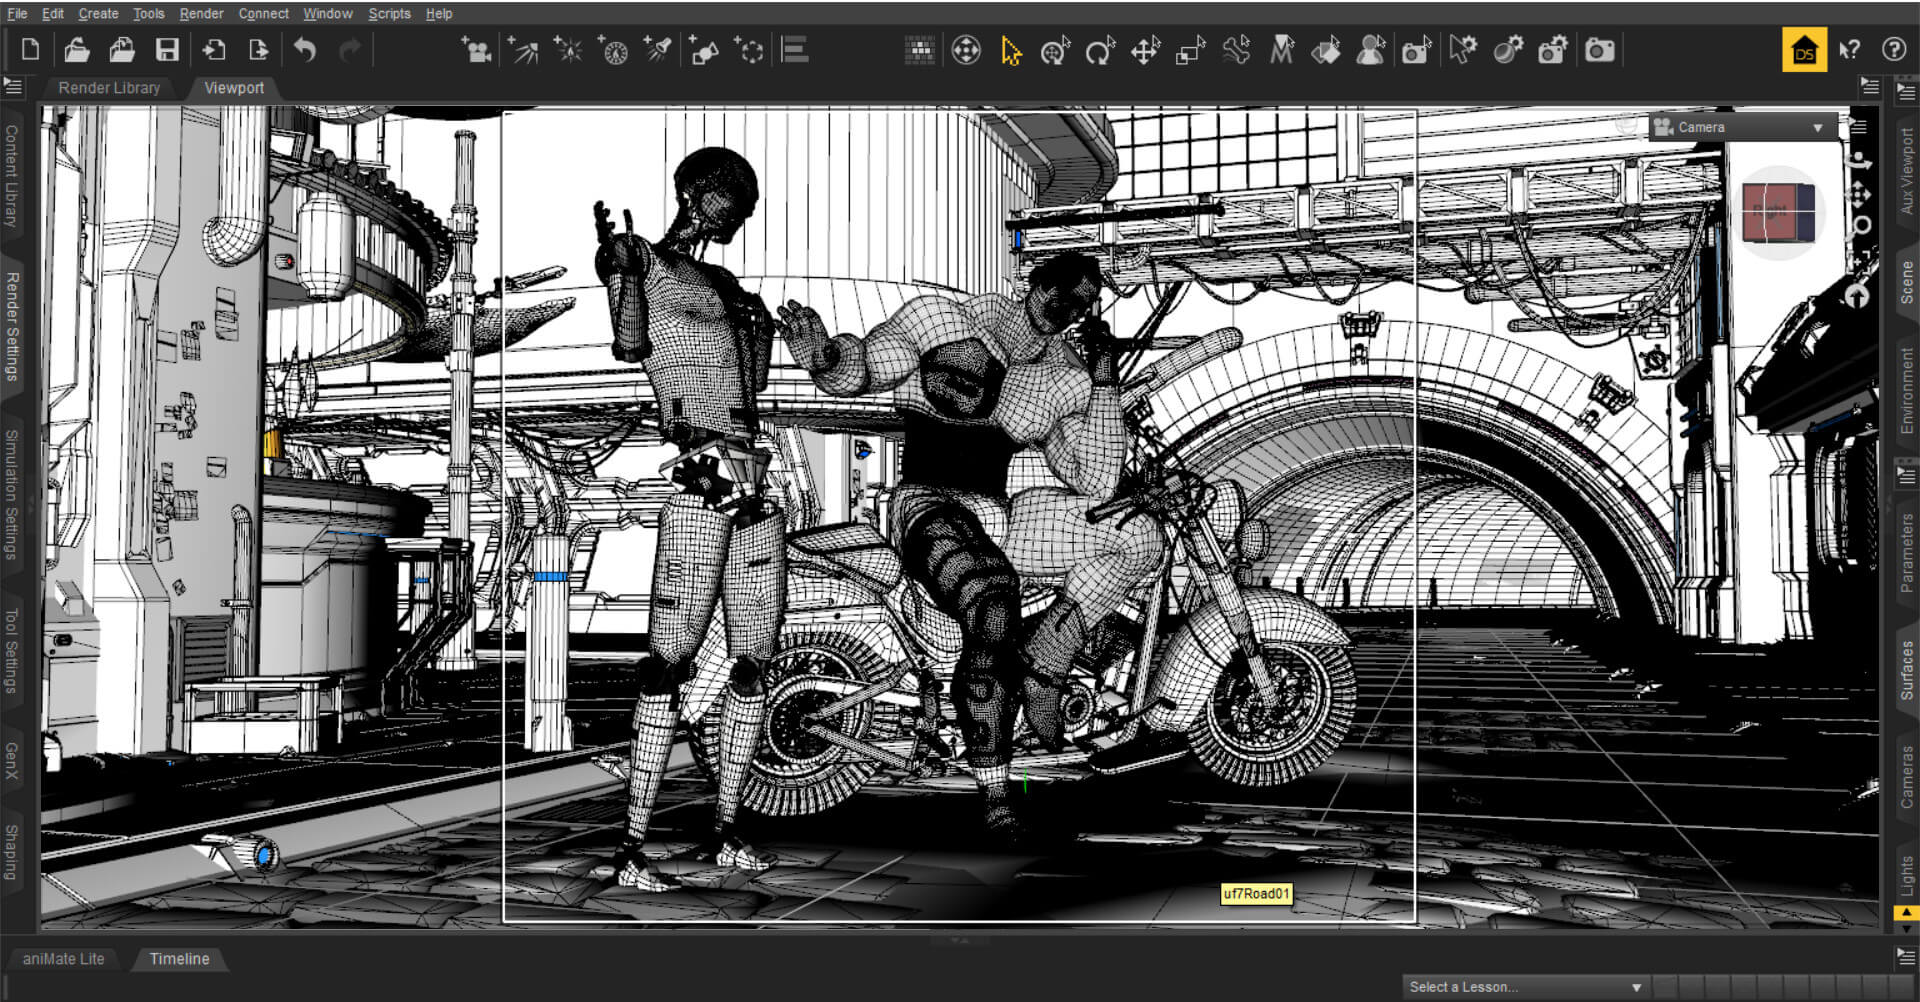Click the frame selection viewport control
The image size is (1920, 1002).
1860,262
